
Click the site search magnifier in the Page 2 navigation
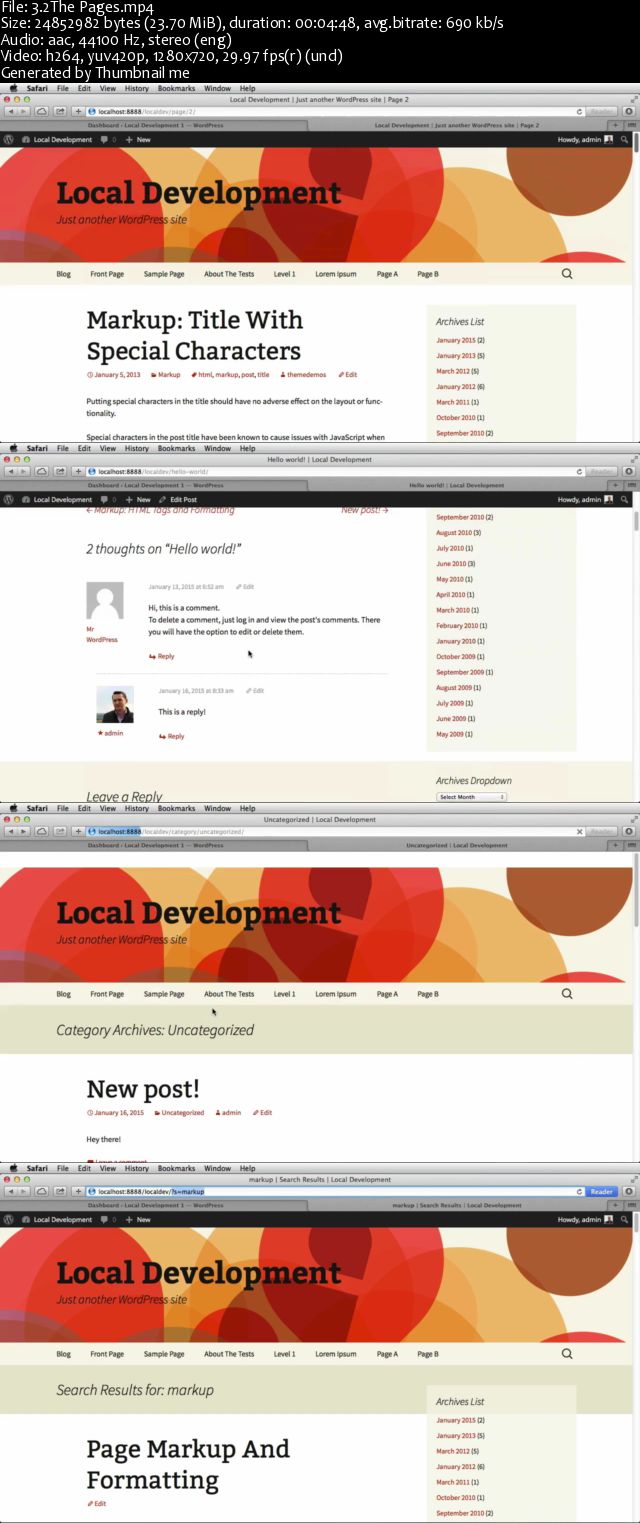(x=567, y=274)
